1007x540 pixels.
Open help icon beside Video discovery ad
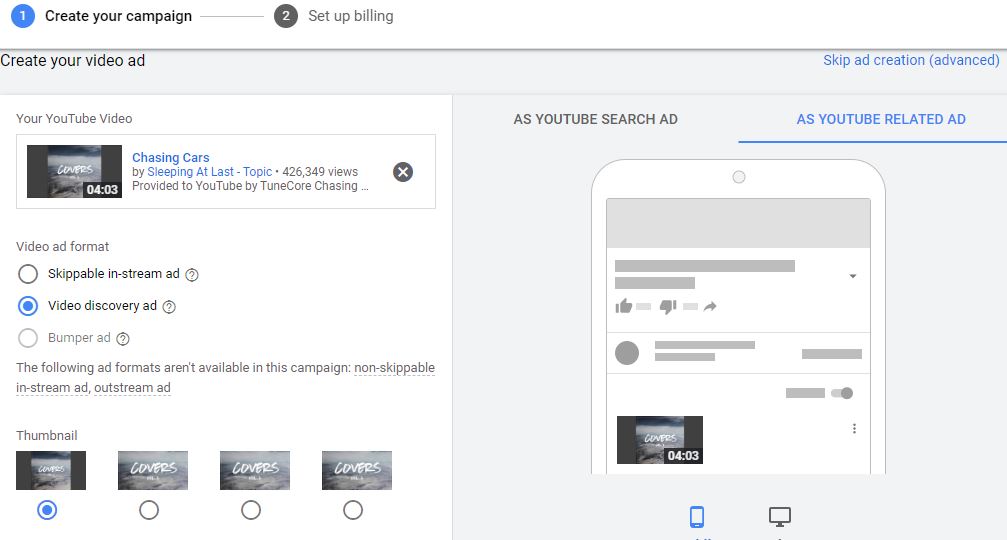click(x=169, y=307)
